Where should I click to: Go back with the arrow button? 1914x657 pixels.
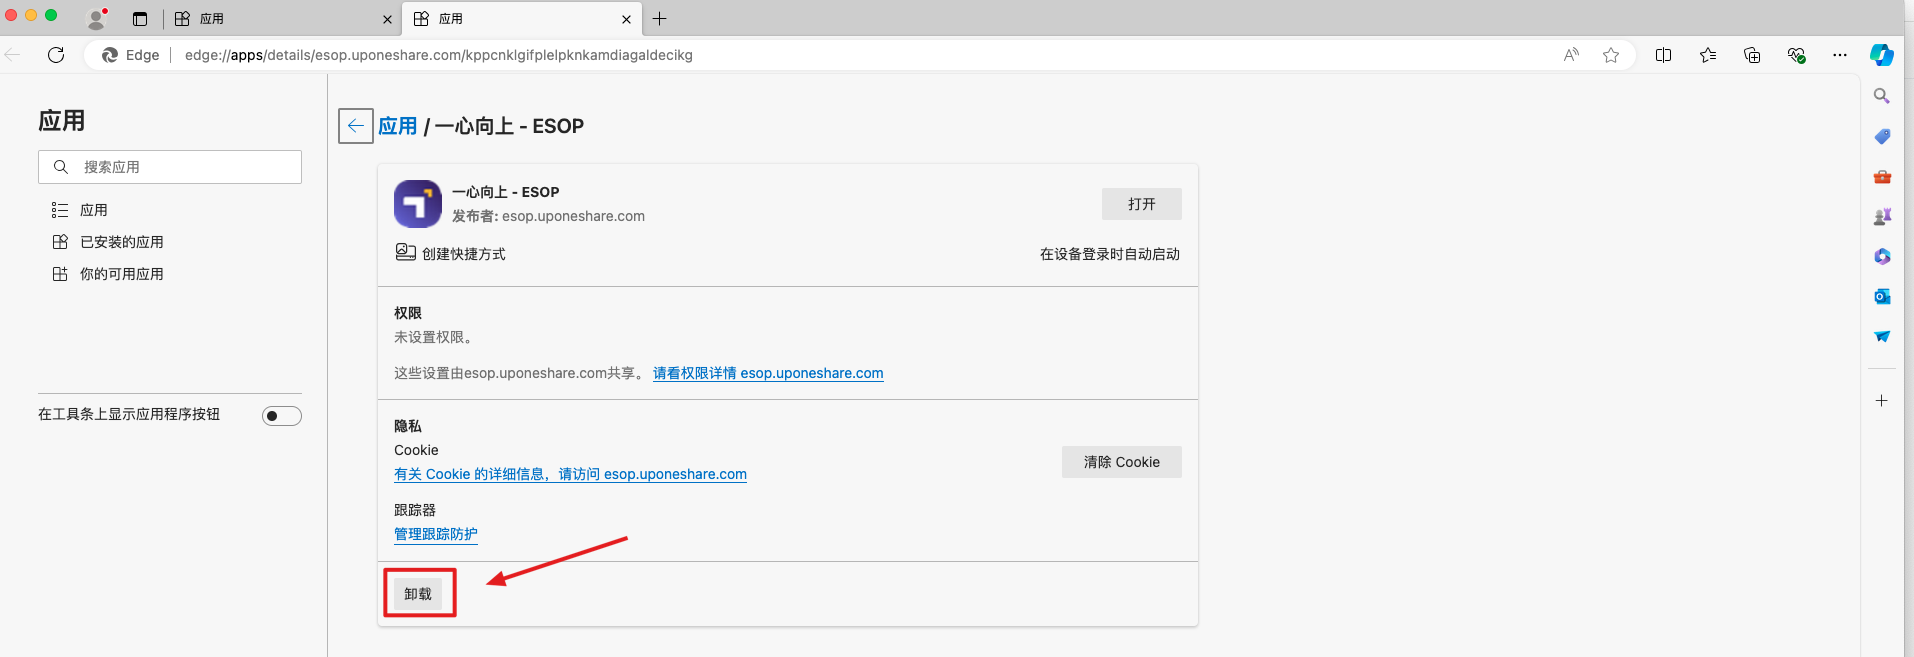356,126
